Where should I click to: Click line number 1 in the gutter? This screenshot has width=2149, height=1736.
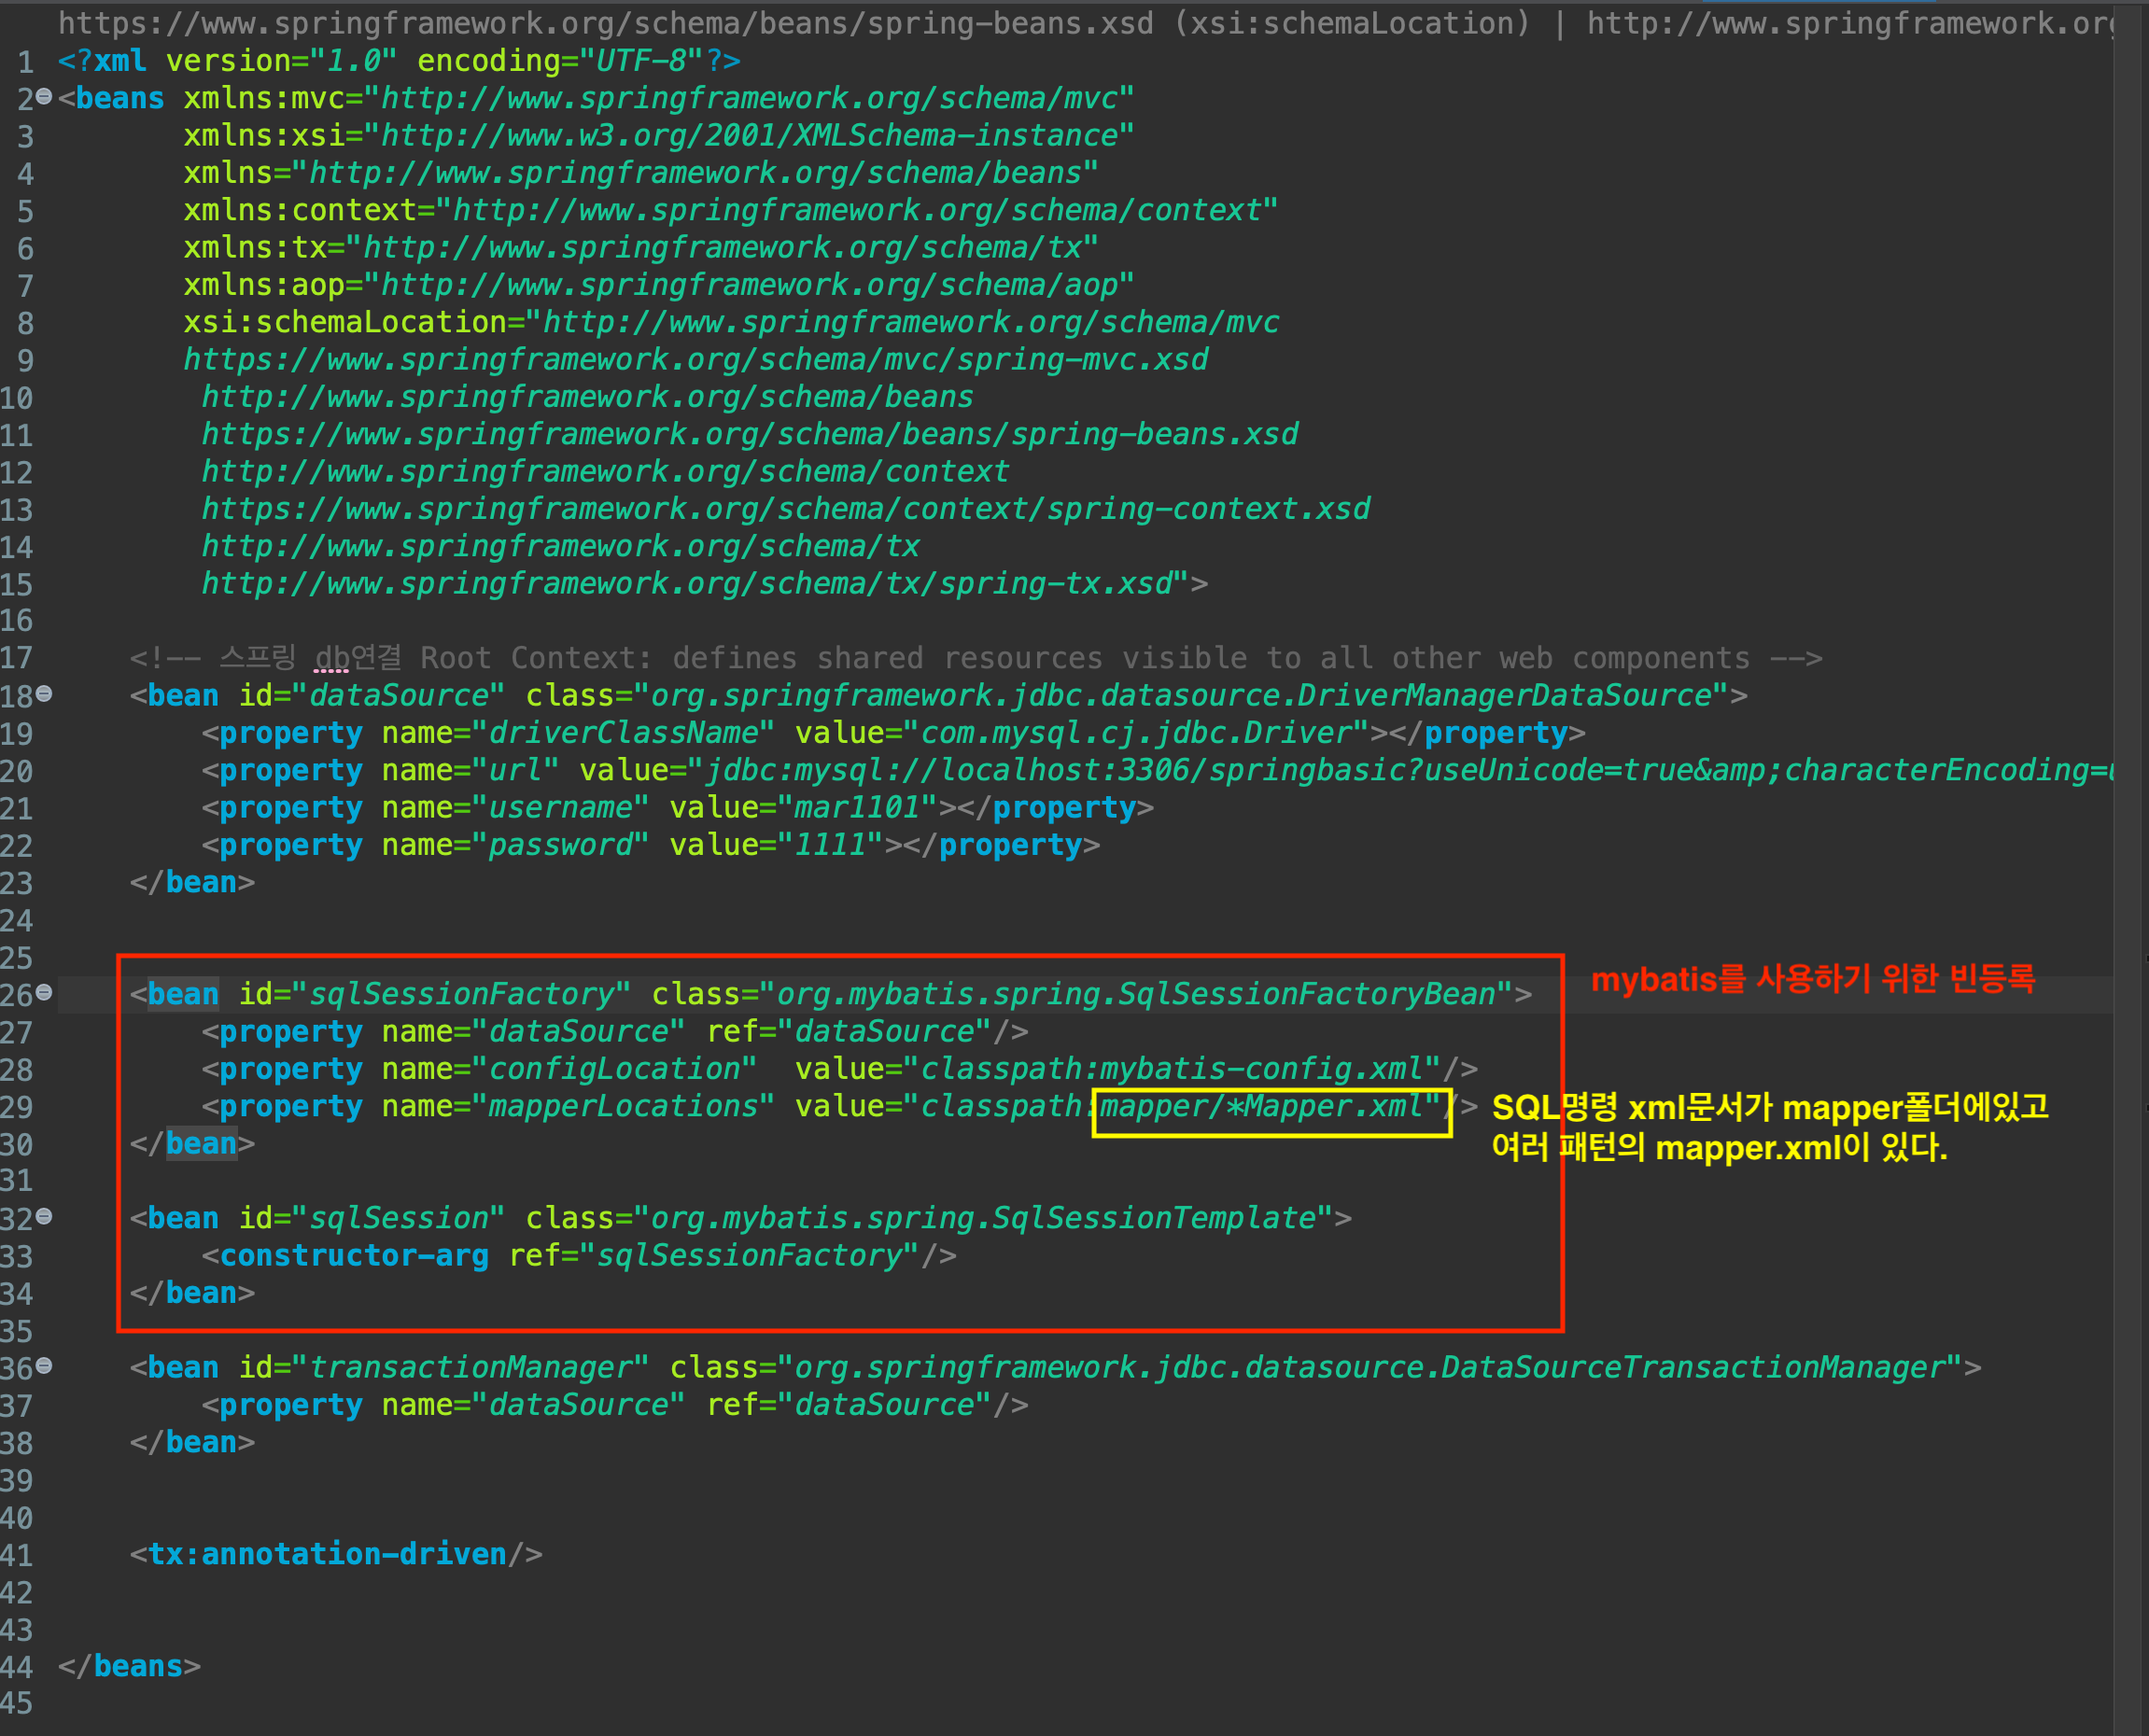tap(26, 62)
